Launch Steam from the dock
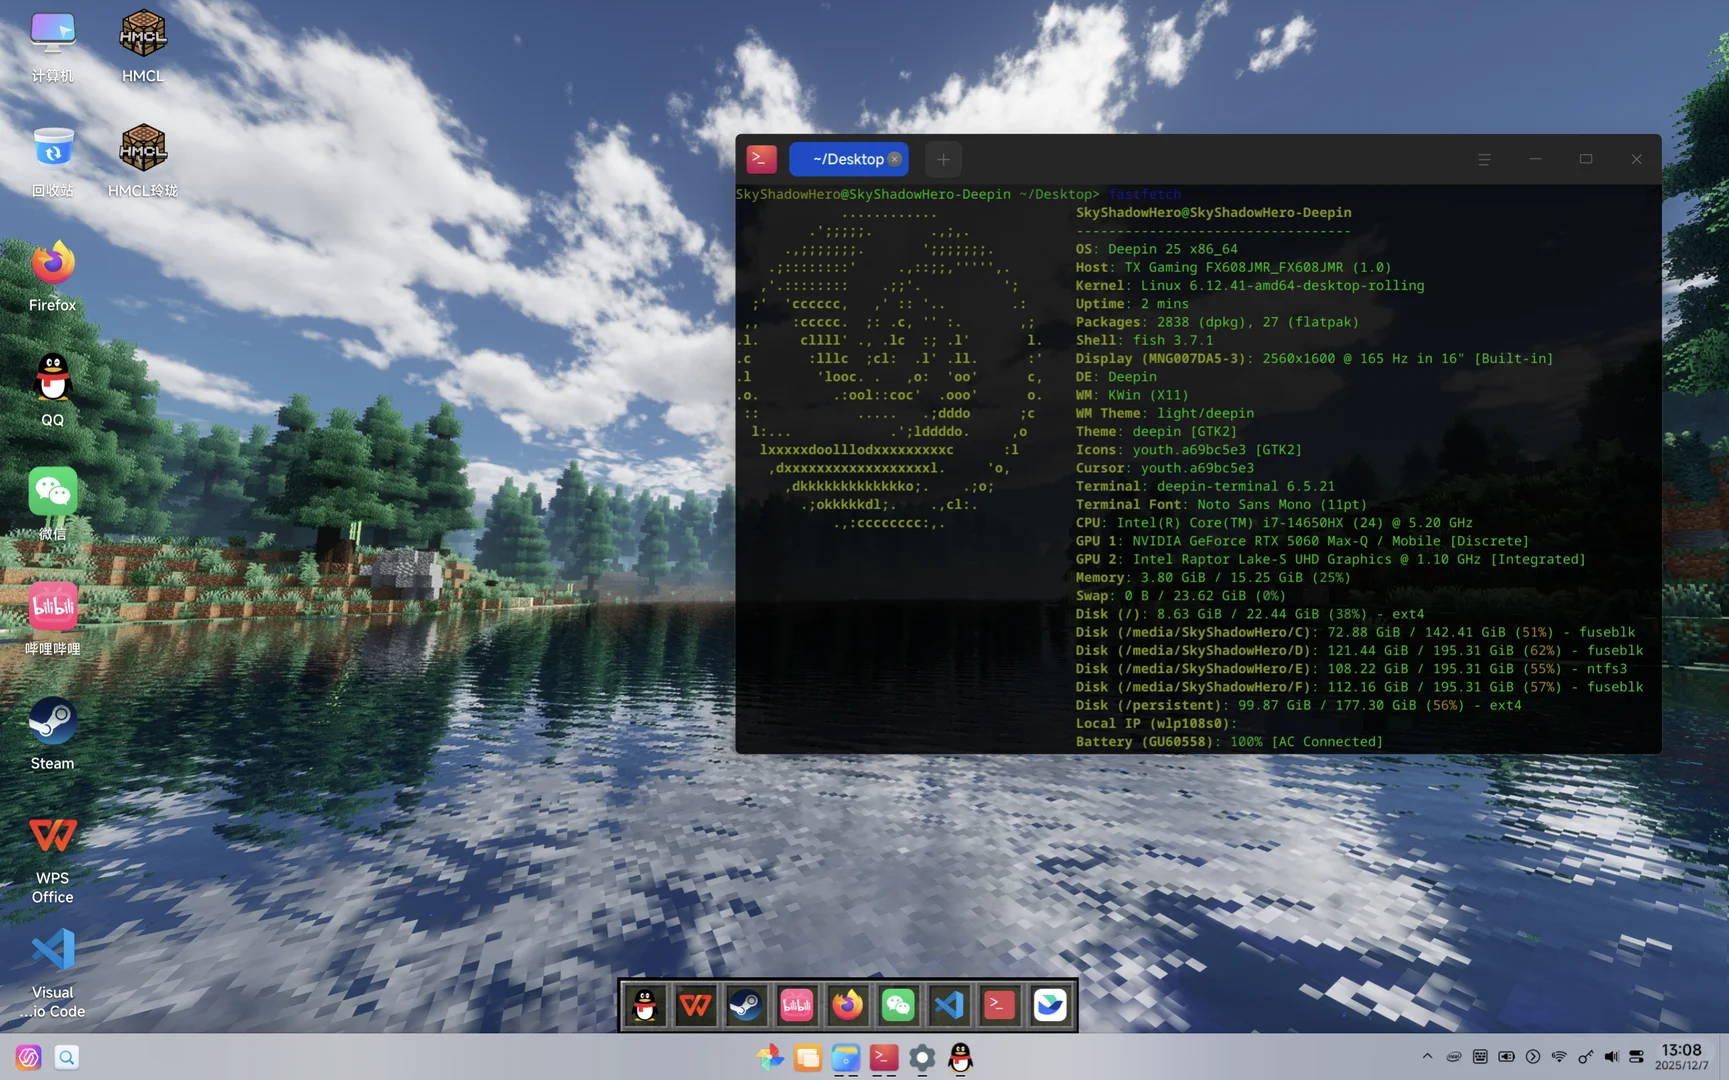 (x=746, y=1005)
